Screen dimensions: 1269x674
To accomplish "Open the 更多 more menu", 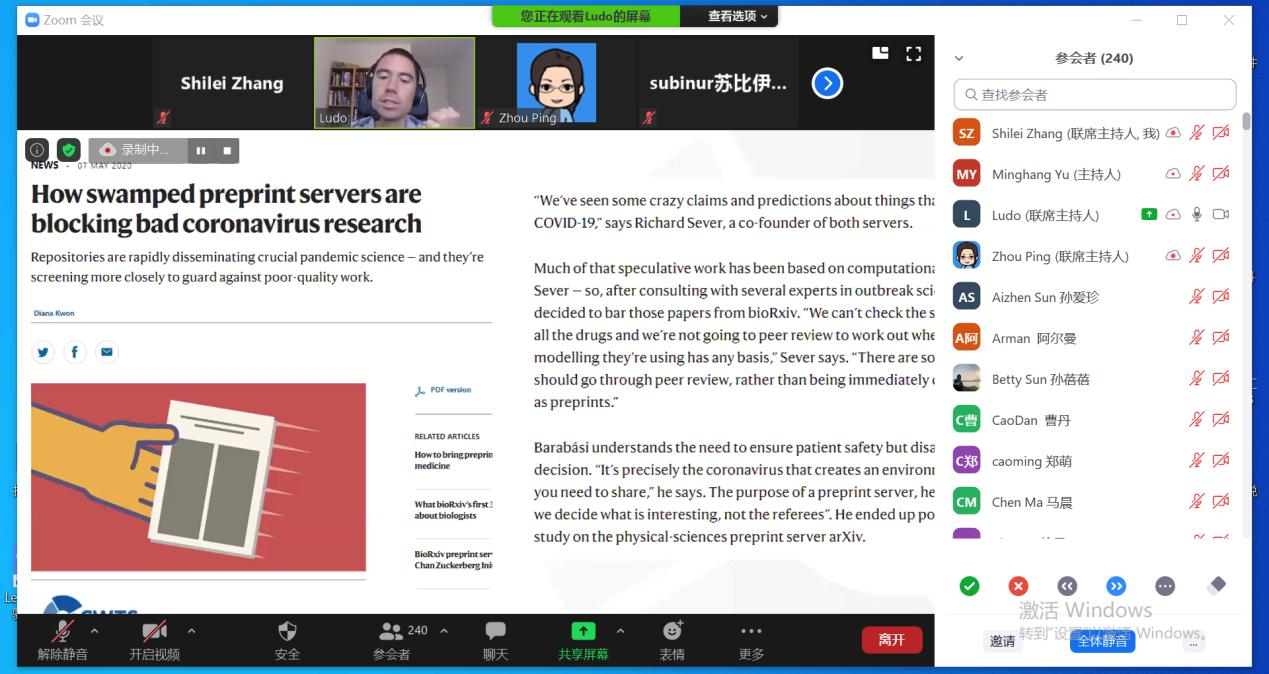I will tap(751, 640).
